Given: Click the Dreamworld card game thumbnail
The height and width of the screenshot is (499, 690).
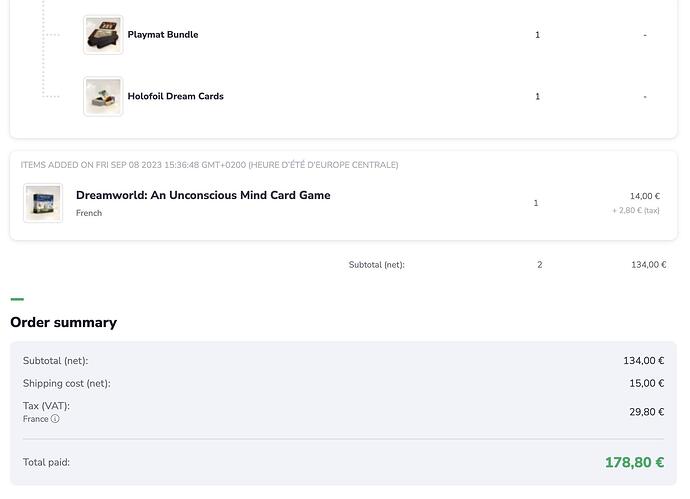Looking at the screenshot, I should click(43, 203).
